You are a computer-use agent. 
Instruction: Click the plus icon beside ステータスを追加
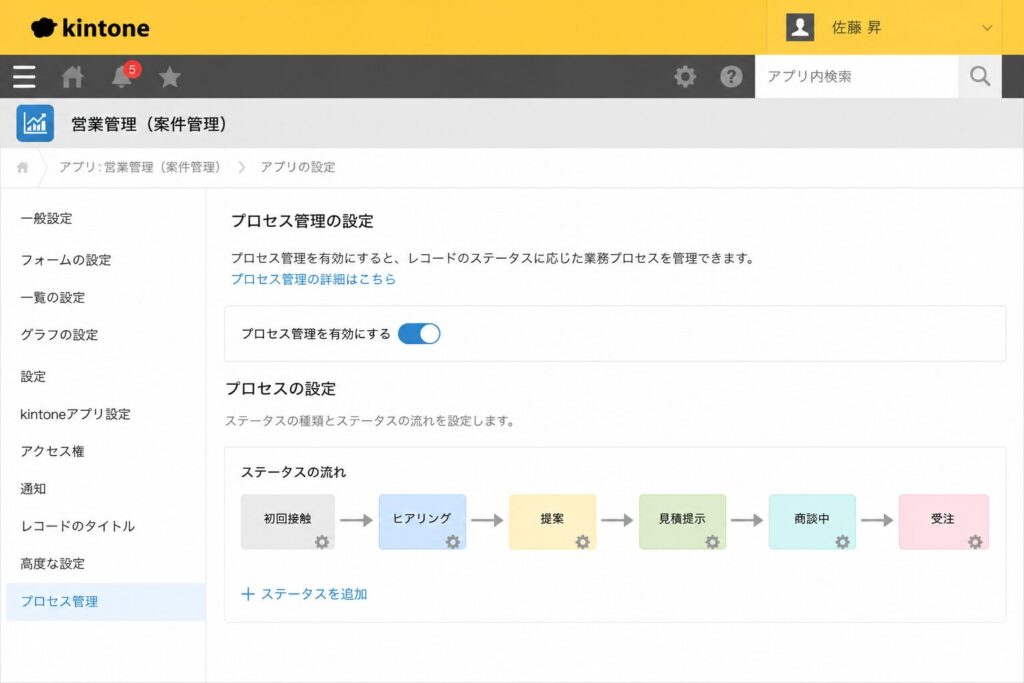coord(248,594)
